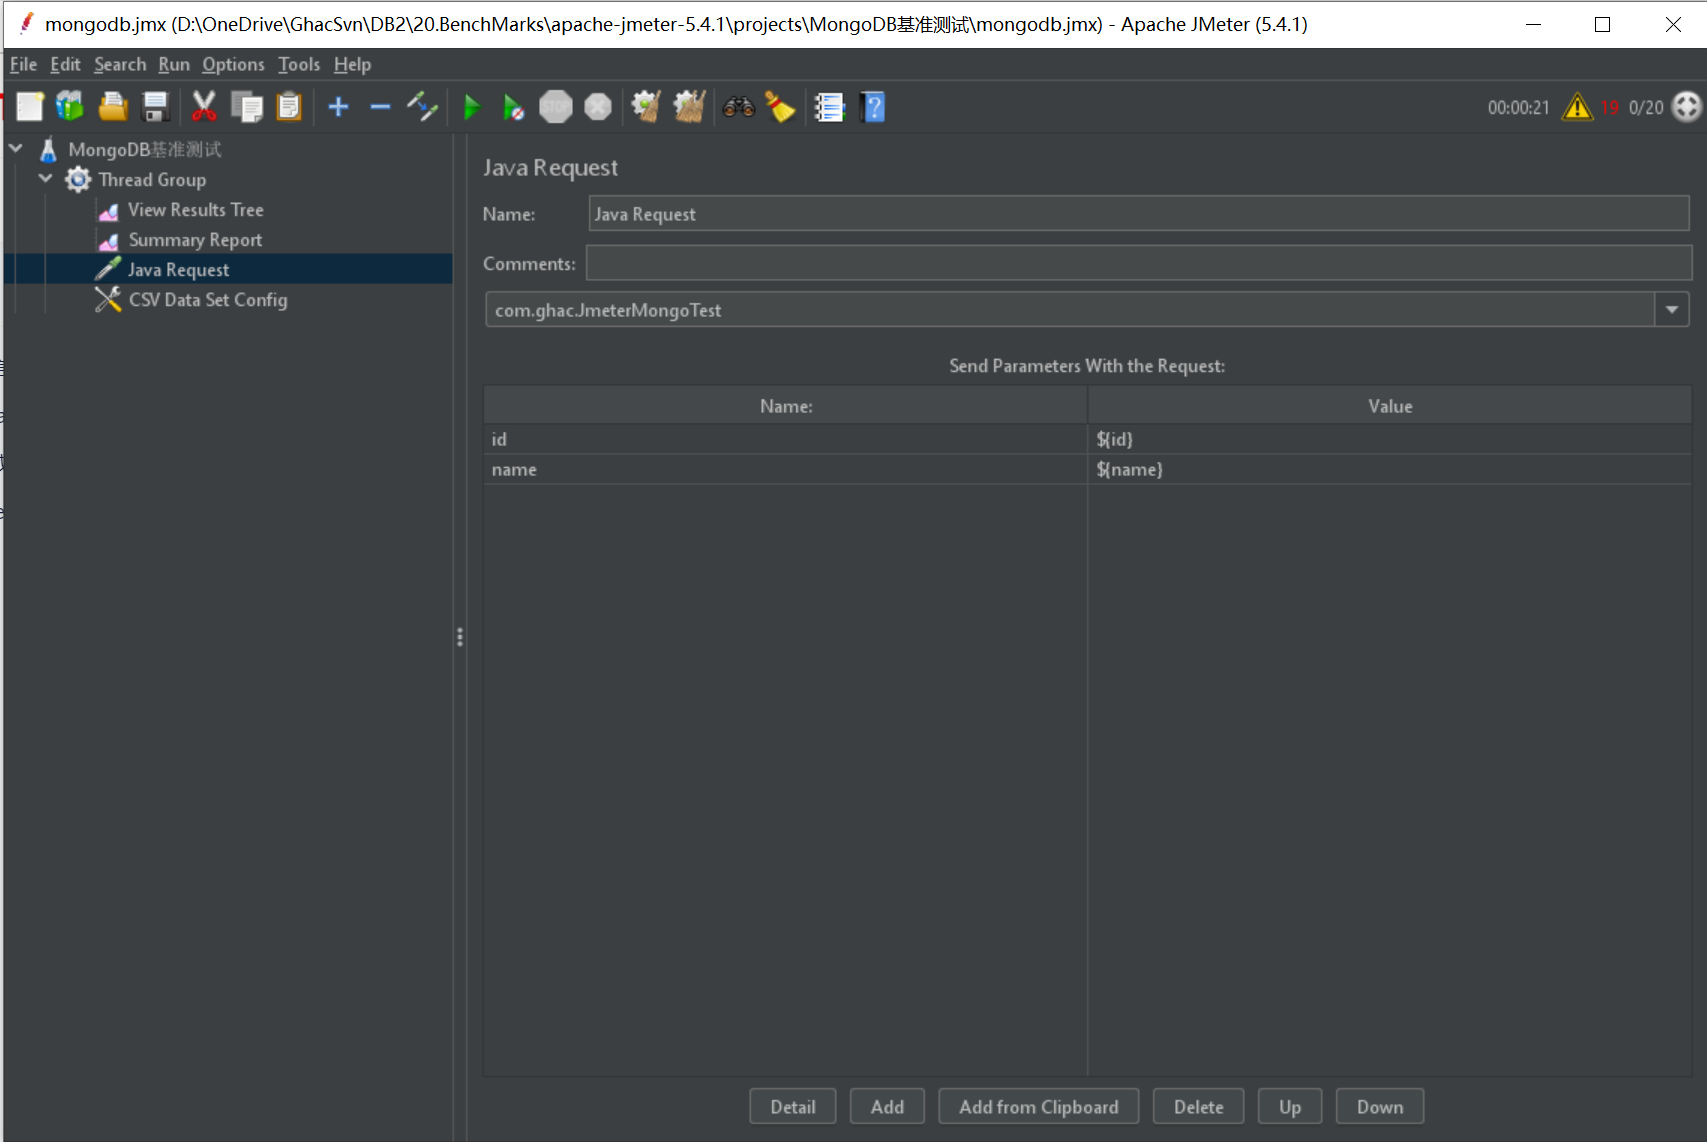Click the panel splitter handle dots
Screen dimensions: 1707x1142
[460, 637]
